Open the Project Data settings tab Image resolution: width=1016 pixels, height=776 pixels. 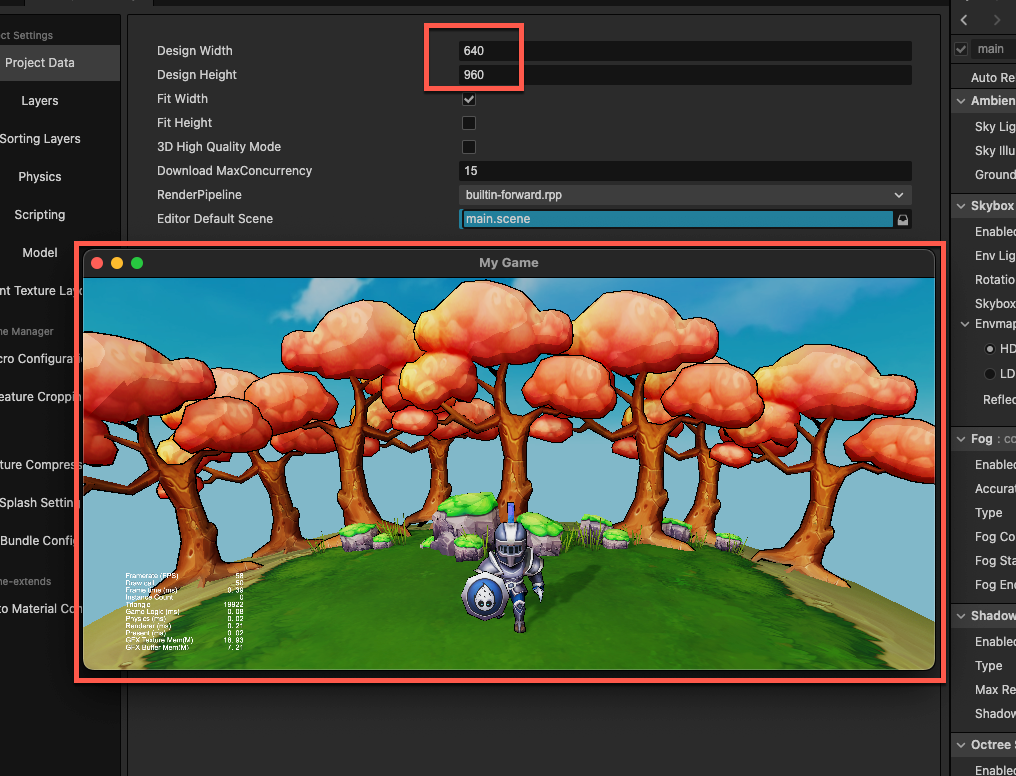tap(40, 63)
